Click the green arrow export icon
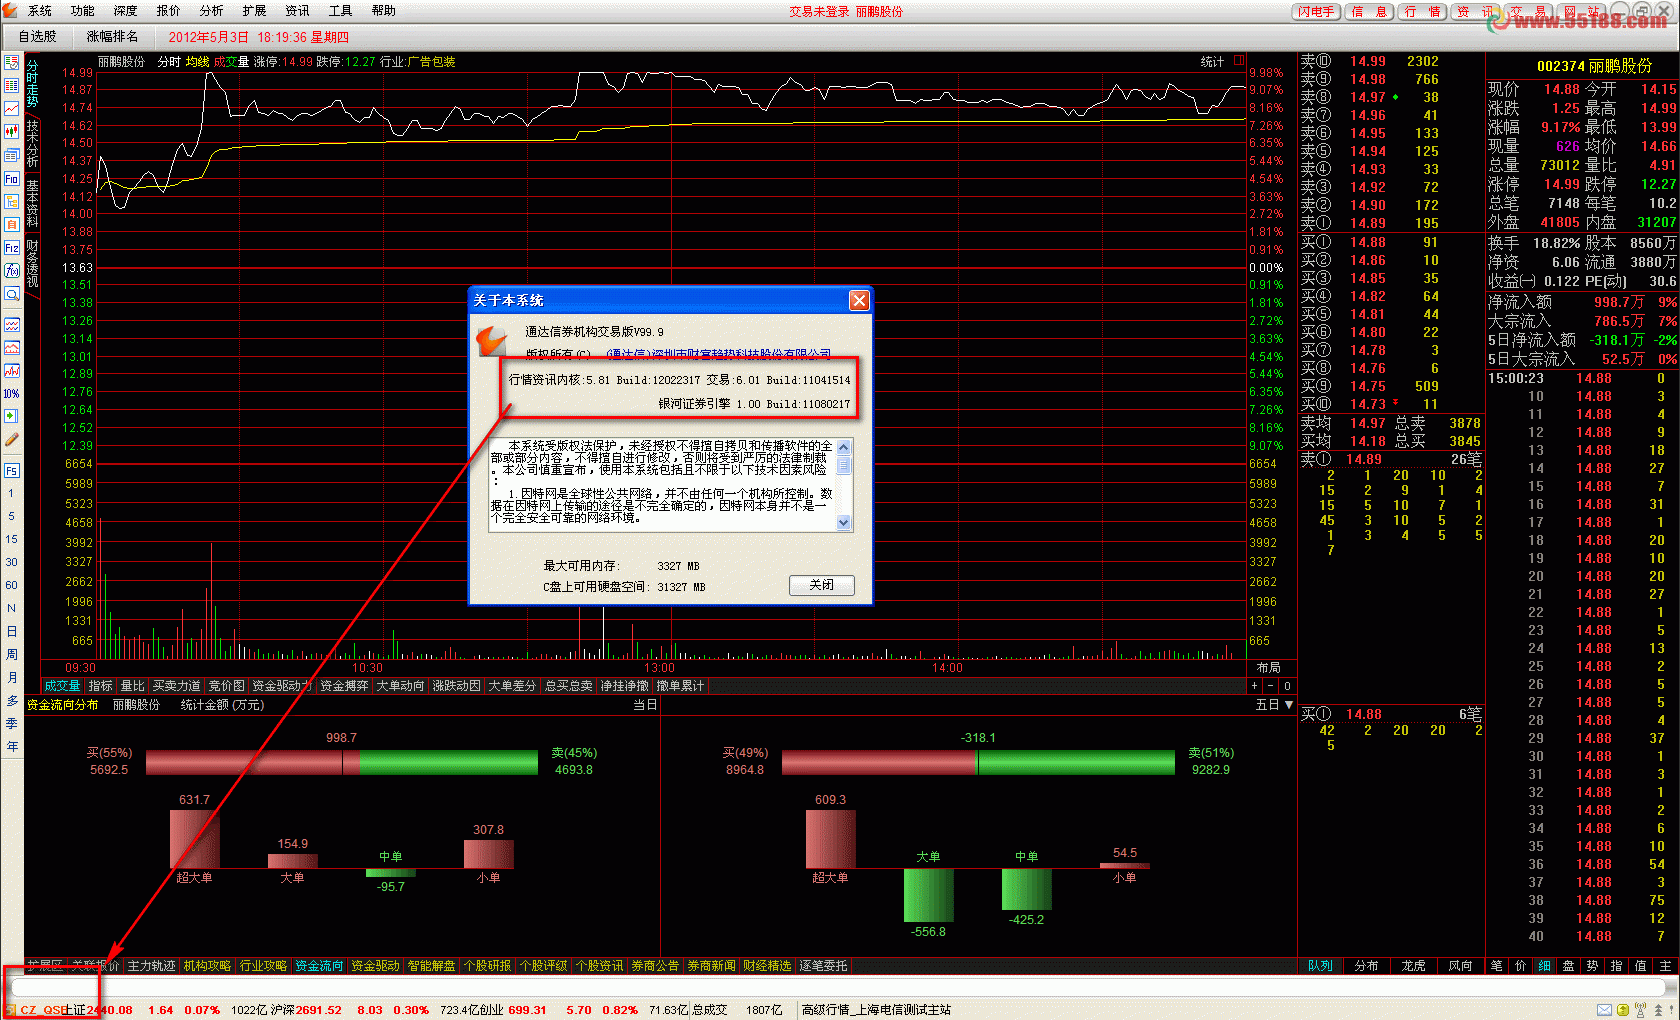Viewport: 1680px width, 1020px height. (x=12, y=416)
